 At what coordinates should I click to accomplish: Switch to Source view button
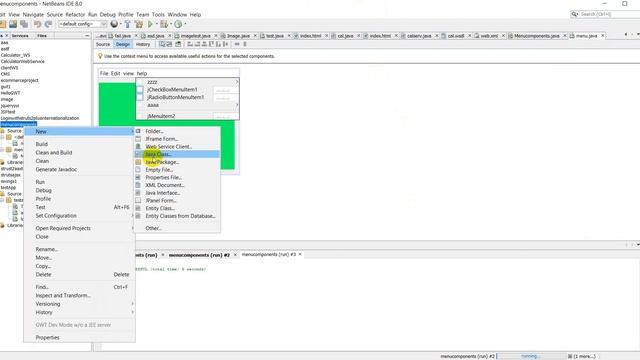click(103, 44)
